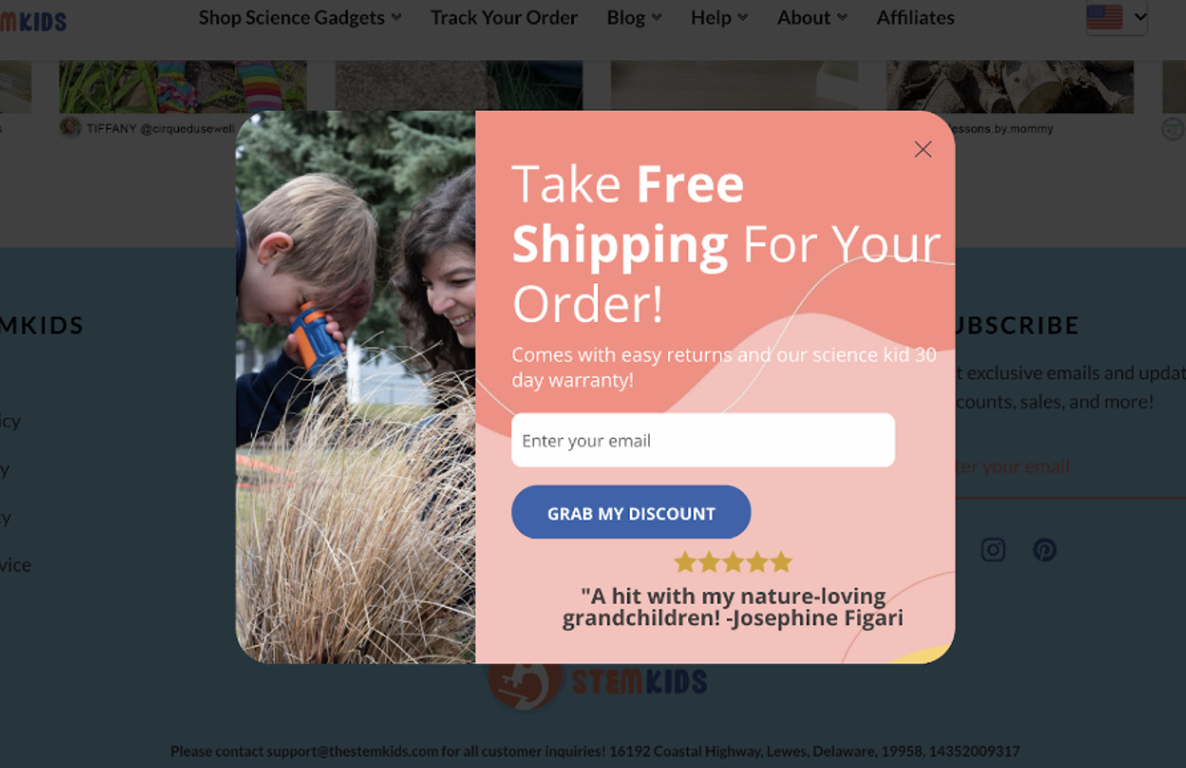Expand the Shop Science Gadgets menu

(300, 17)
